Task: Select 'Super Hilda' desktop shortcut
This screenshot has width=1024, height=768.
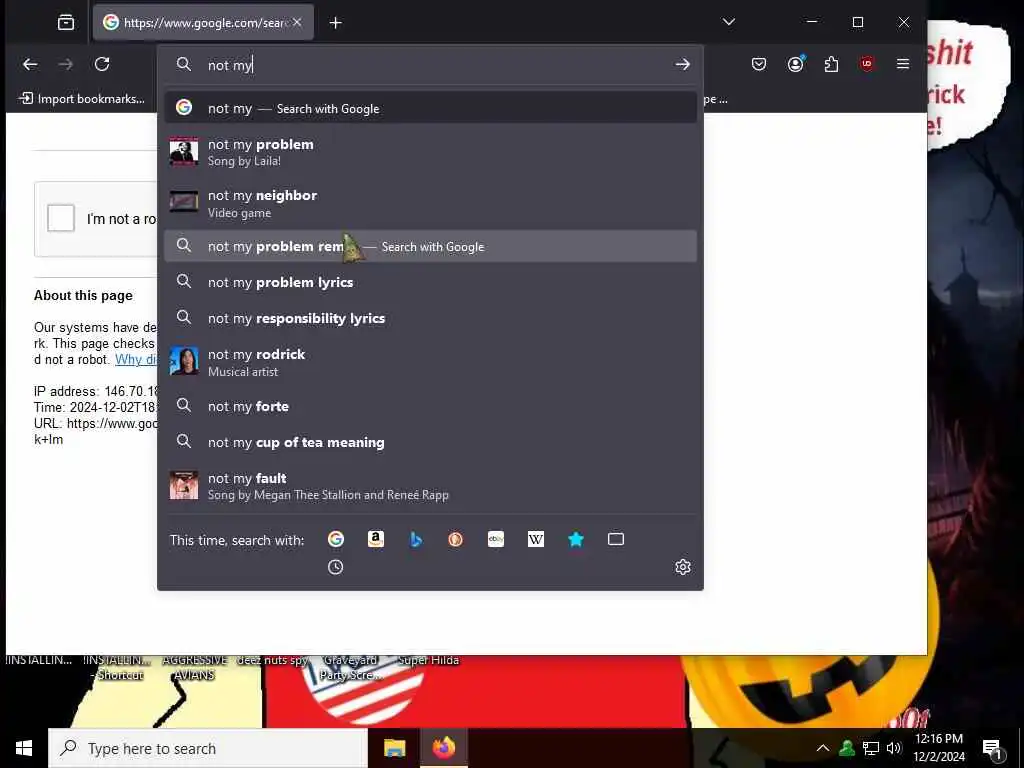Action: coord(428,660)
